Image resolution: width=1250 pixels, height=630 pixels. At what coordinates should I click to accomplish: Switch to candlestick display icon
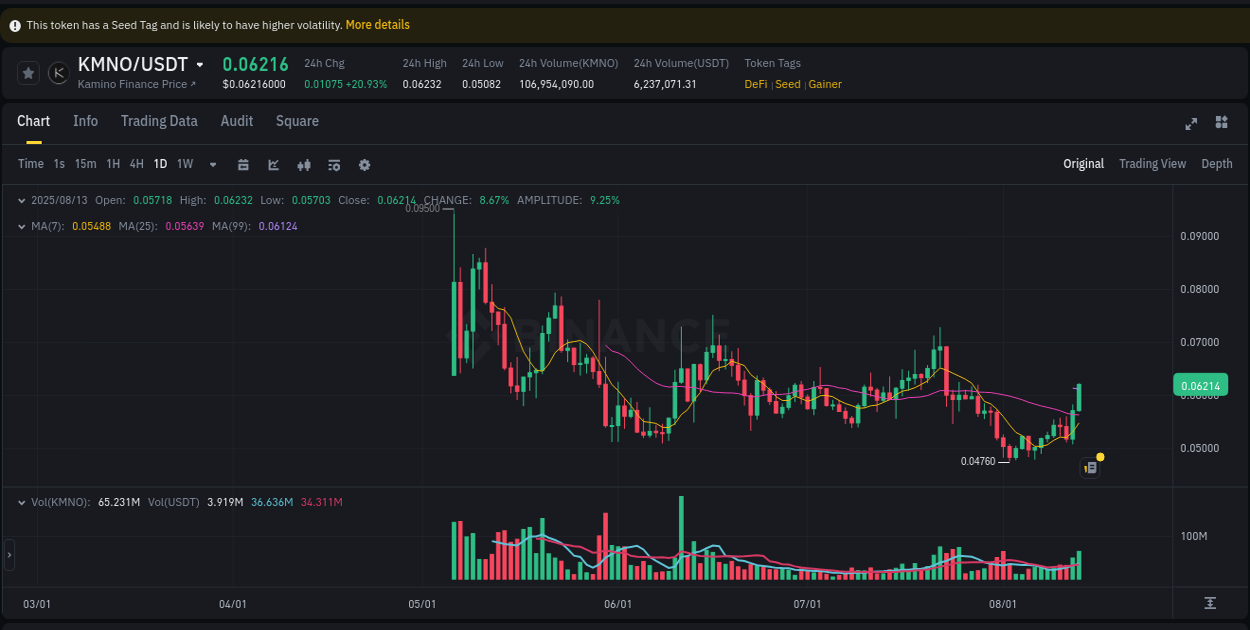pyautogui.click(x=304, y=164)
